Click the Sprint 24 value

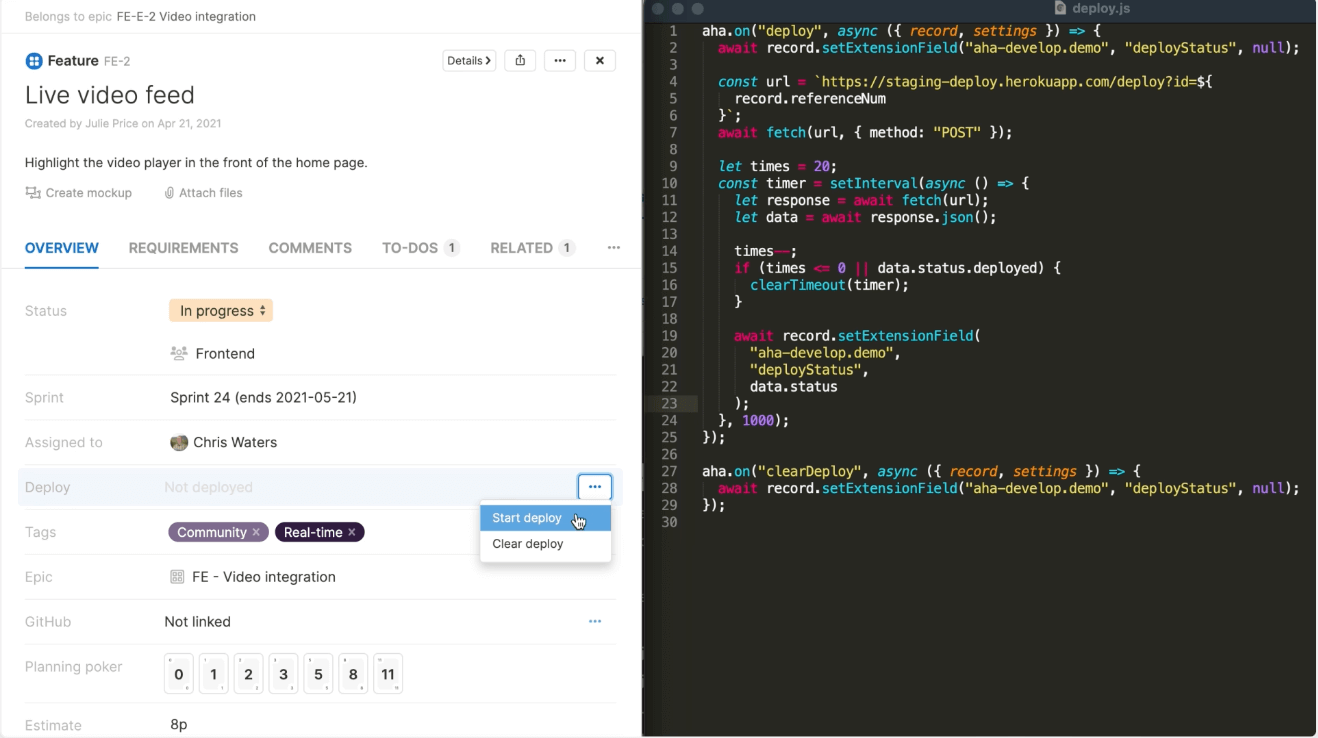coord(263,398)
